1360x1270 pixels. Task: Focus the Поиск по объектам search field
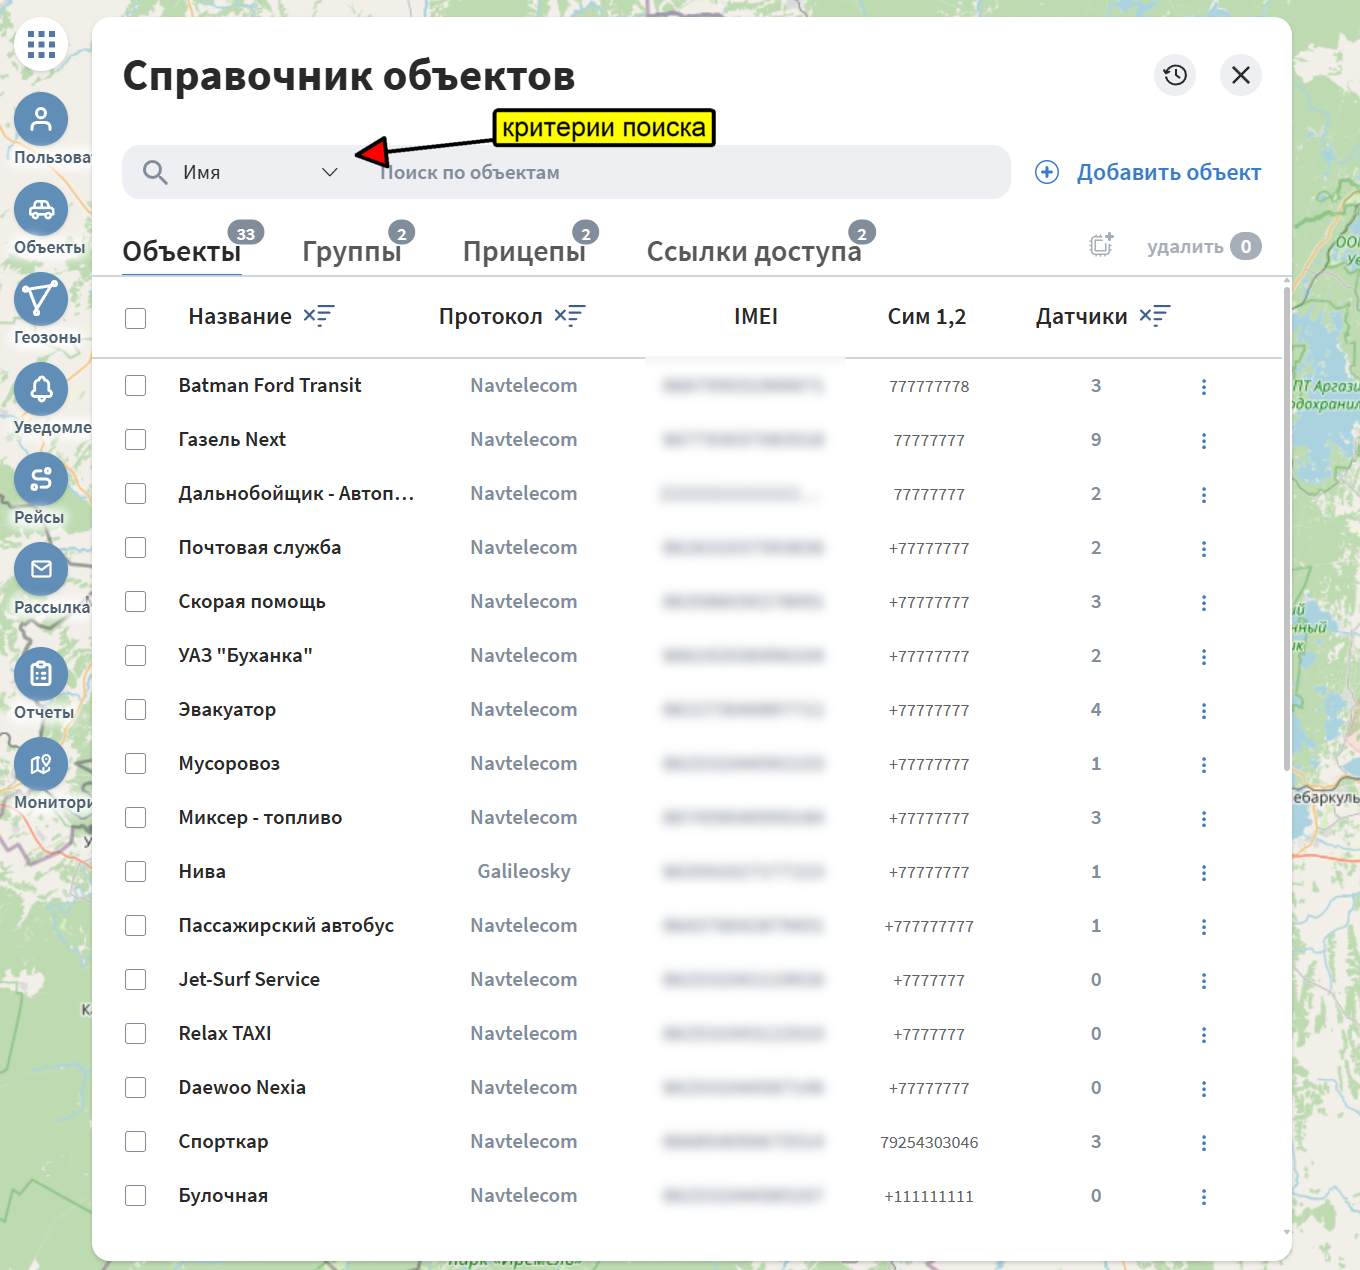(x=680, y=172)
